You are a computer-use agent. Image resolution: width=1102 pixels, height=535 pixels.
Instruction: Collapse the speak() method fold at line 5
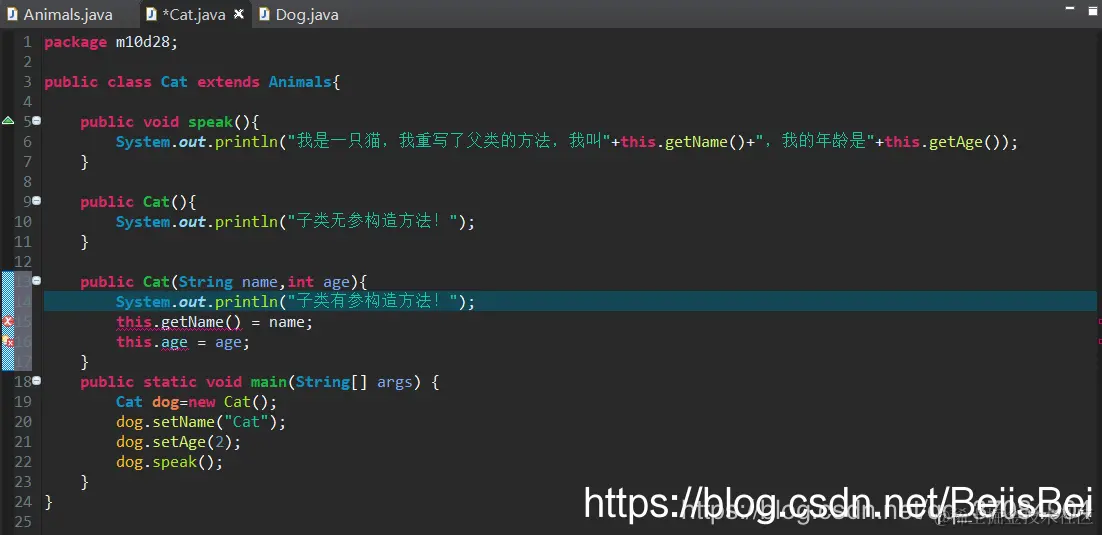tap(37, 121)
